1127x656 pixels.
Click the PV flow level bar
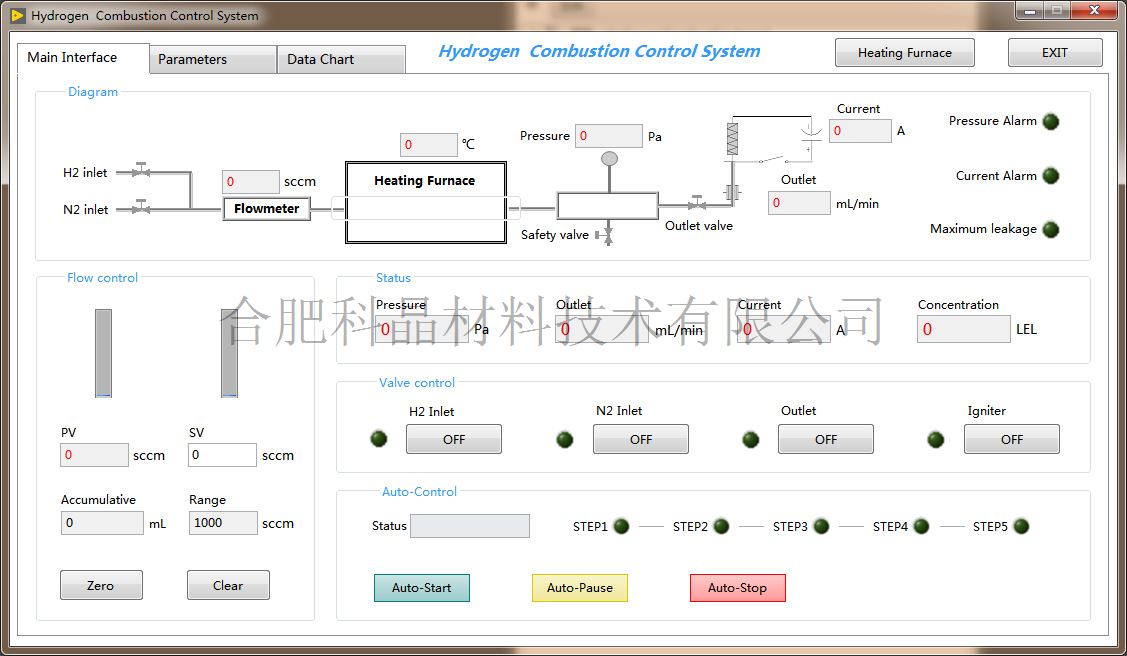[103, 353]
